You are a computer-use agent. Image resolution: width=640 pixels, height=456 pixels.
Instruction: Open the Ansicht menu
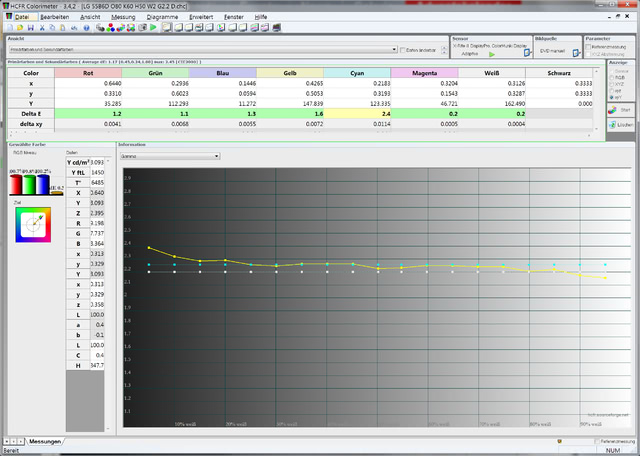90,17
